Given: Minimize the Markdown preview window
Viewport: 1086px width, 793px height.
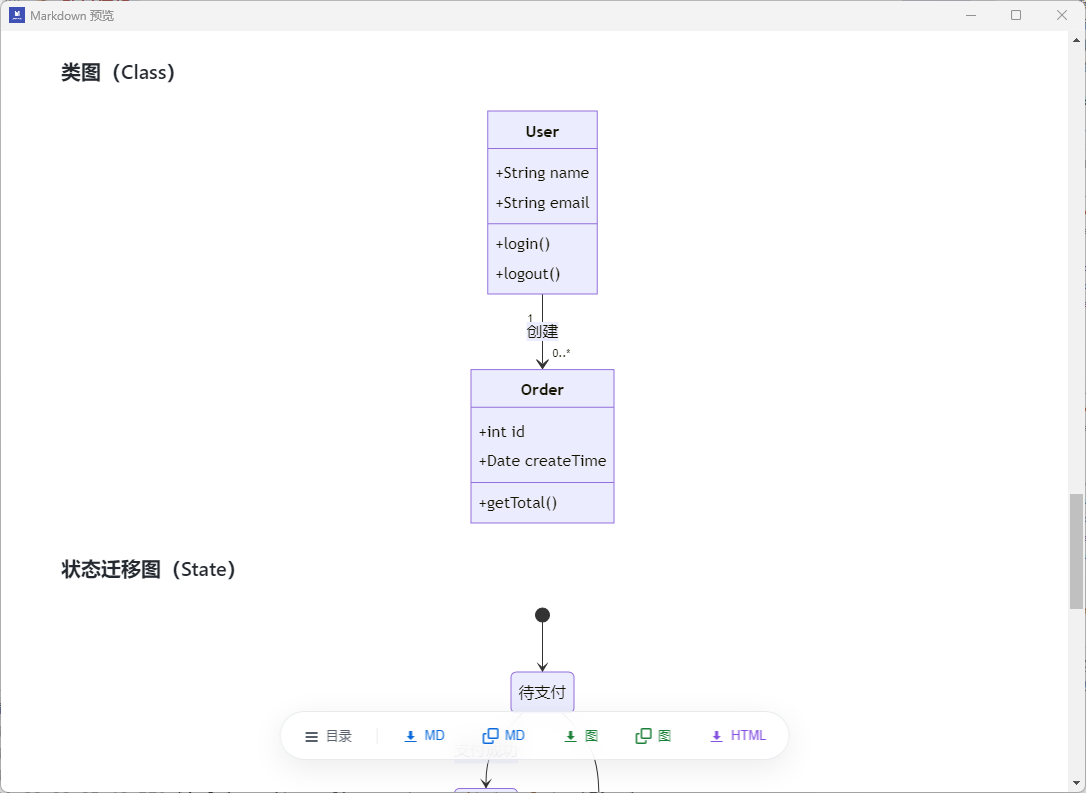Looking at the screenshot, I should point(970,15).
